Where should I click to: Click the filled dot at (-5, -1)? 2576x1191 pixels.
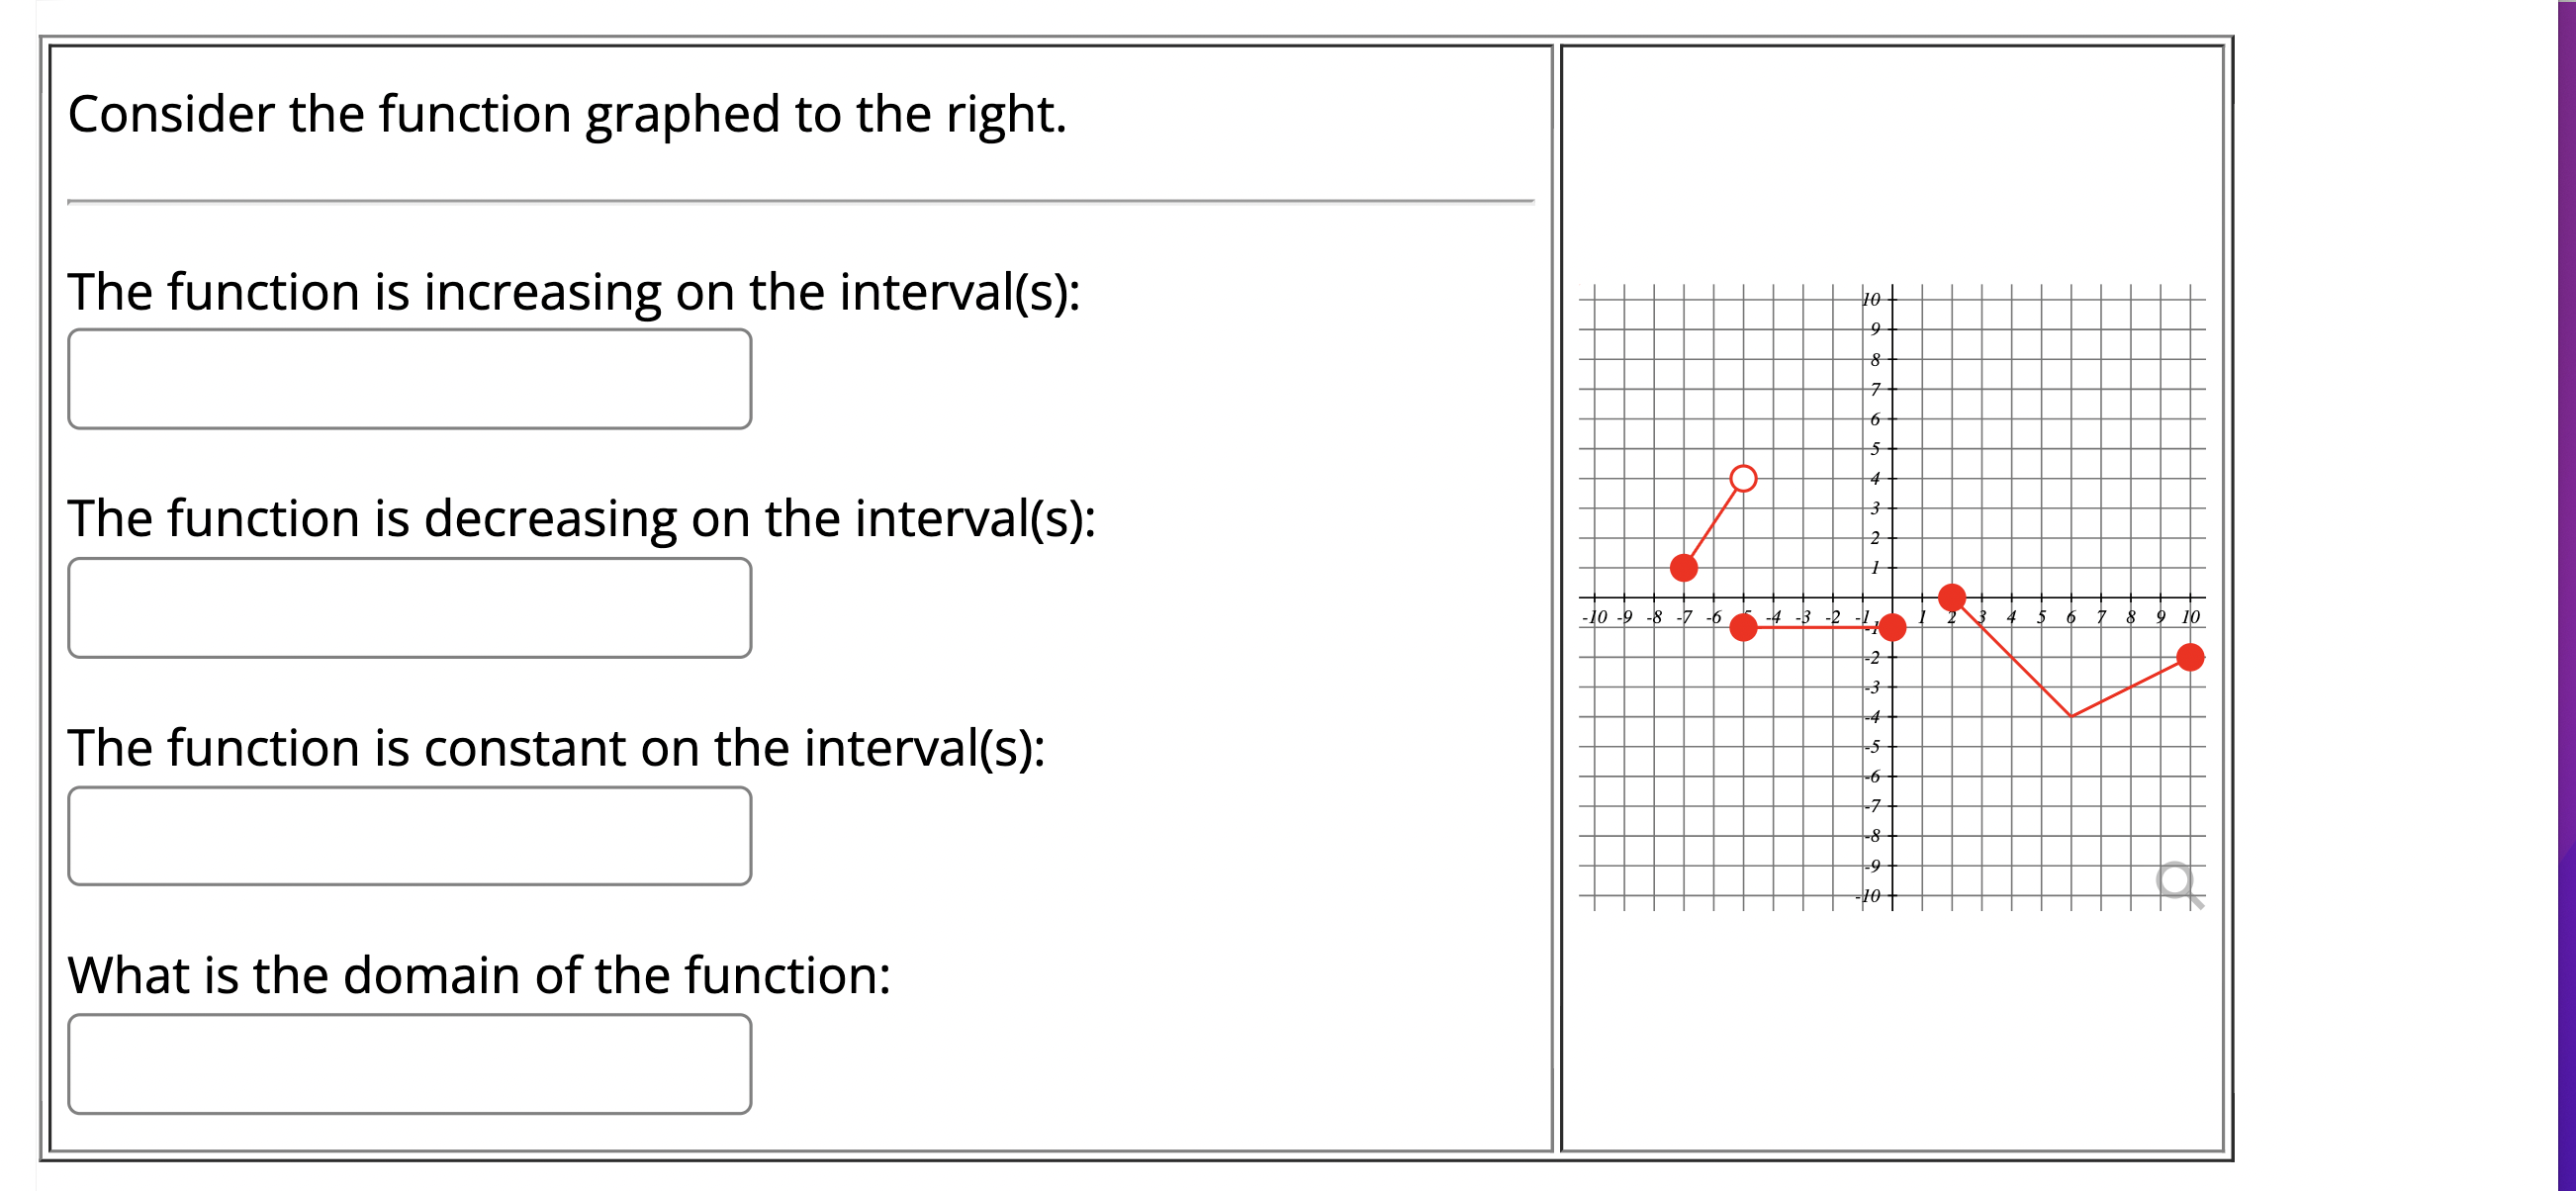click(x=1745, y=628)
